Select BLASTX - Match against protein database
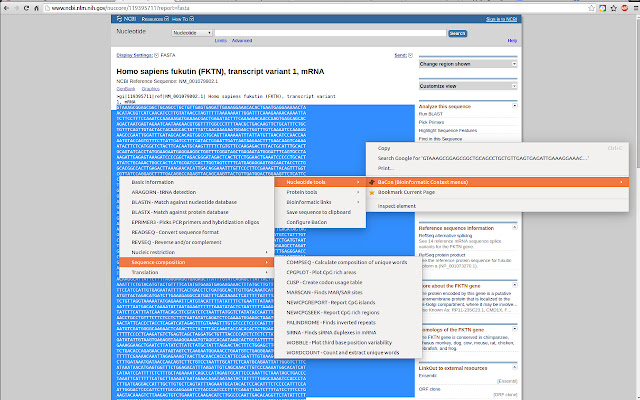Screen dimensions: 640x400 [x=196, y=212]
